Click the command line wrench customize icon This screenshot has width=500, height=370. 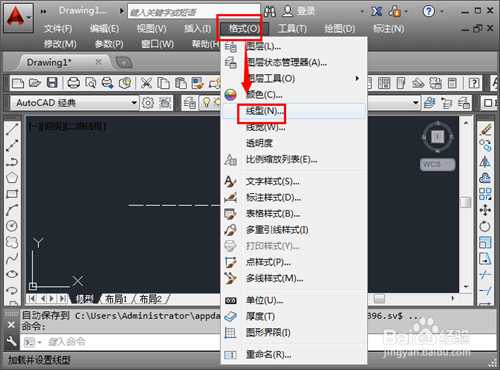tap(11, 341)
